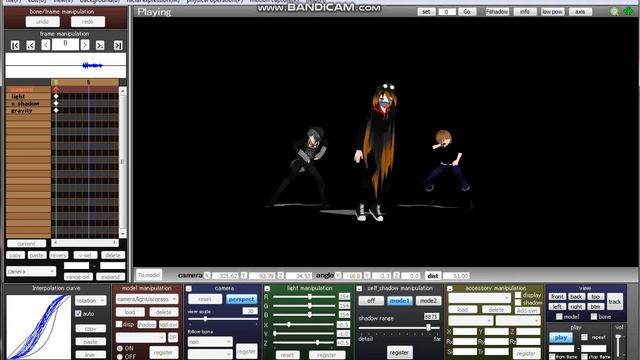Select the s_shadow row keyframe diamond
Viewport: 640px width, 360px height.
tap(56, 103)
